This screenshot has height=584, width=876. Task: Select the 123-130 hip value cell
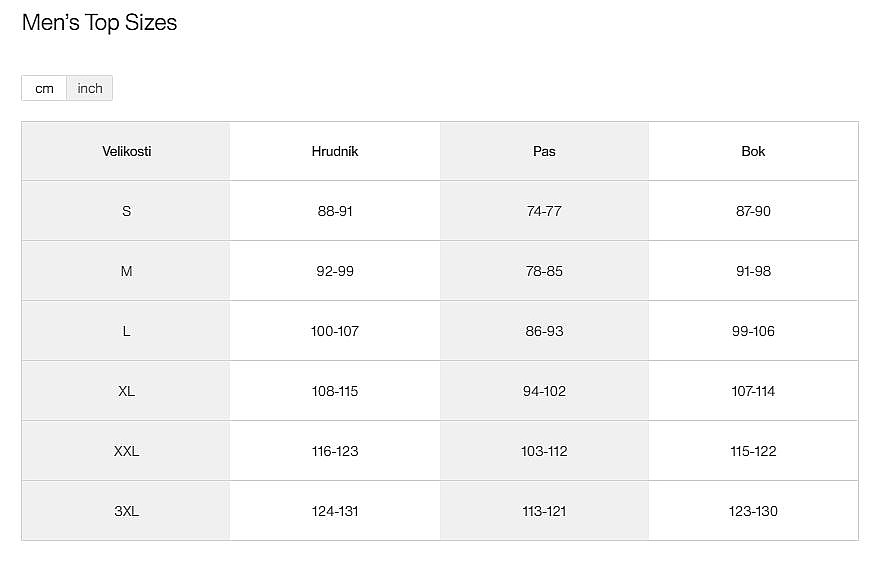click(753, 511)
